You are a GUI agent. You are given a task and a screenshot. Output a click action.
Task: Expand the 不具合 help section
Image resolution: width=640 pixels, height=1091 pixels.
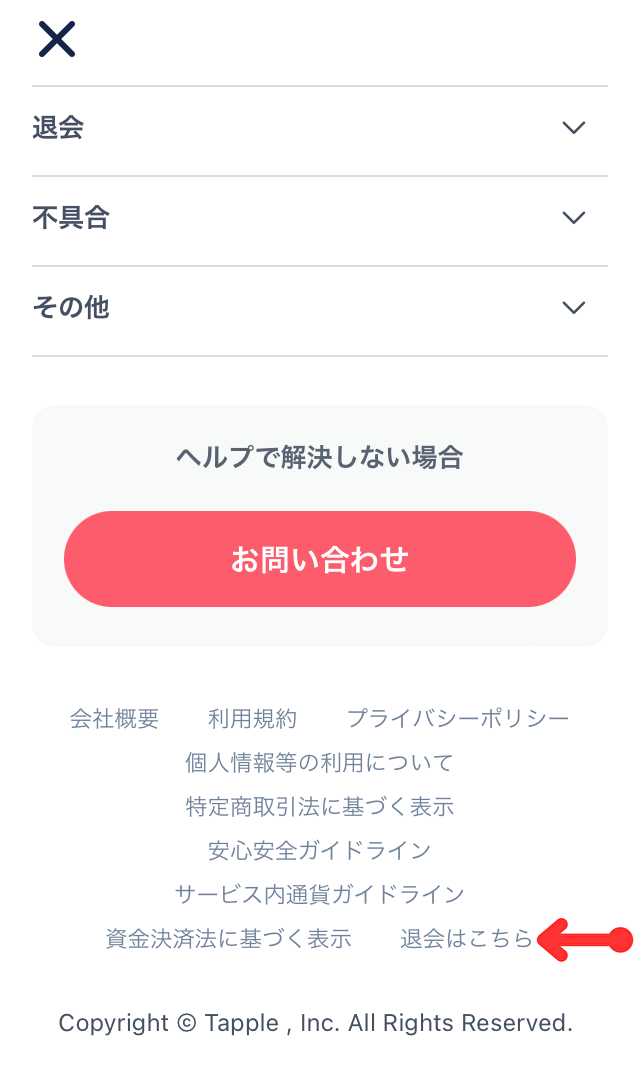pyautogui.click(x=300, y=217)
